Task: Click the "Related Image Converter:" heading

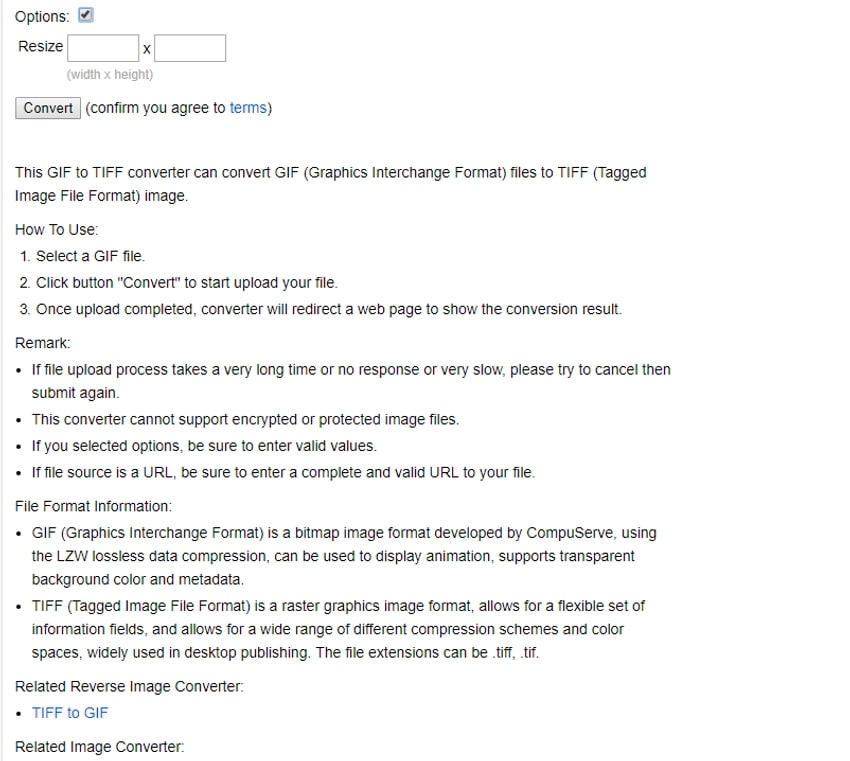Action: tap(100, 746)
